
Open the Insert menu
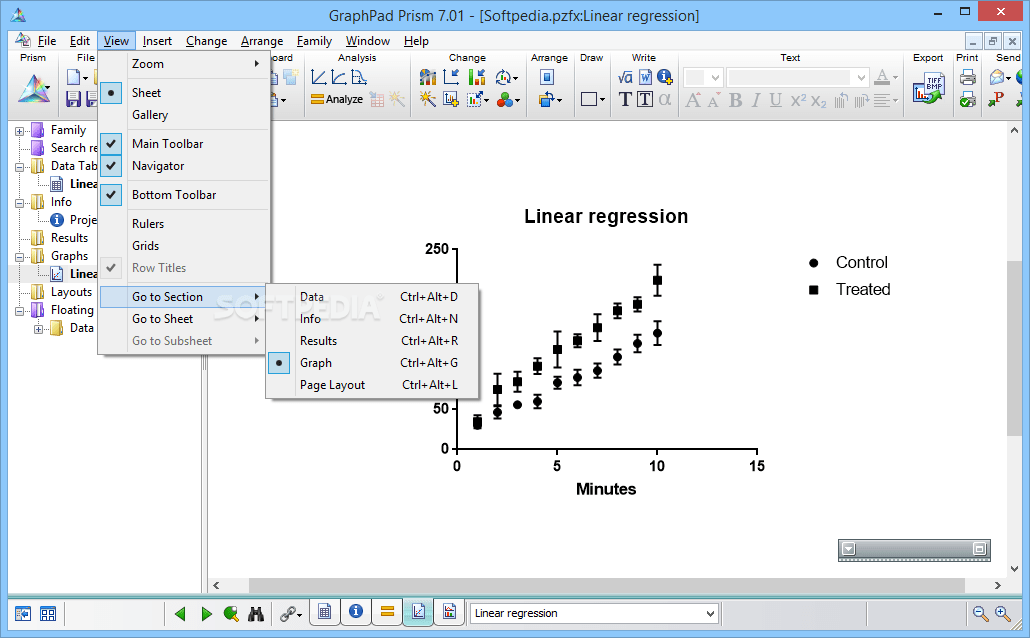point(157,41)
